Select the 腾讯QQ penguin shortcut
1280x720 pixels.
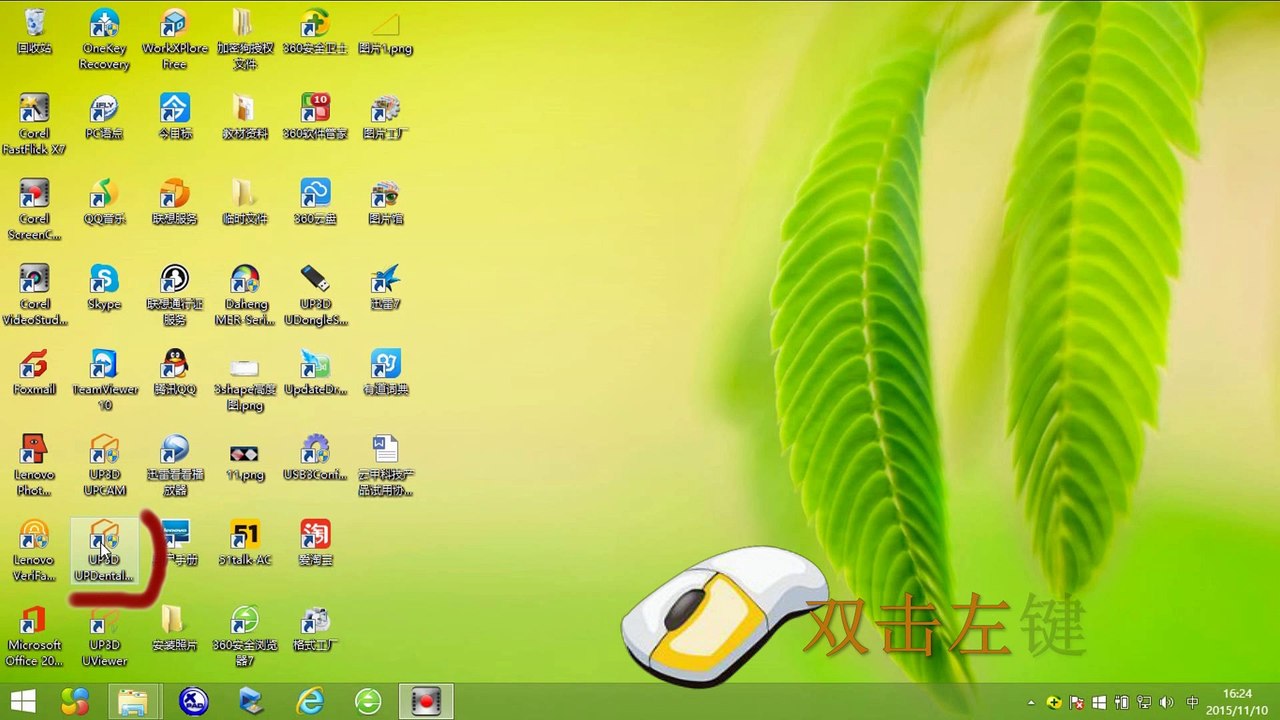[x=175, y=372]
